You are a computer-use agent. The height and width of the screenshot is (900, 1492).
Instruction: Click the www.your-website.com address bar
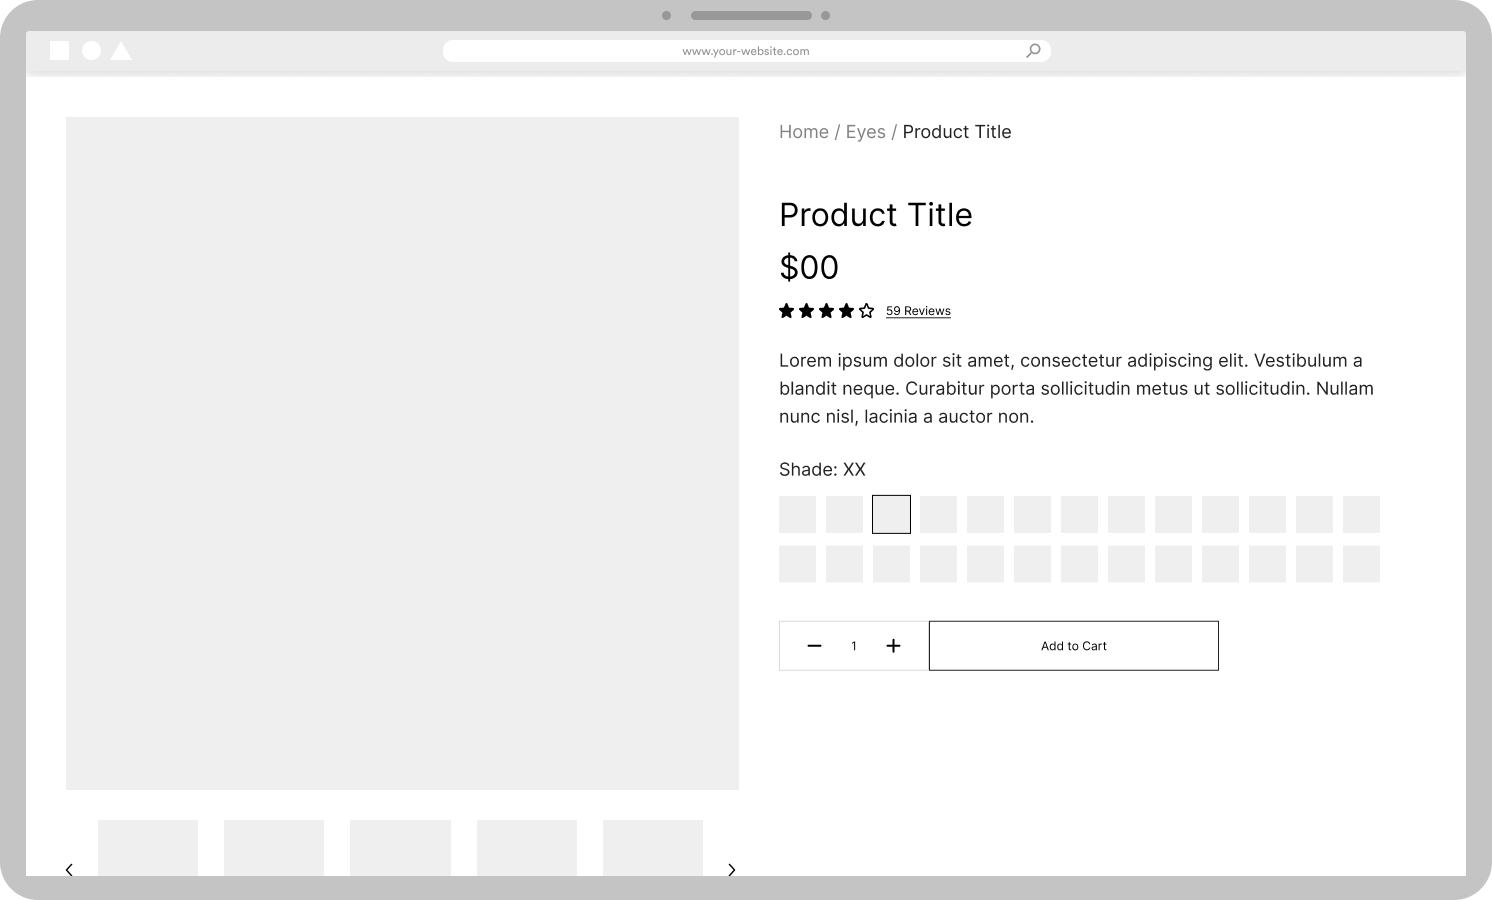(745, 51)
